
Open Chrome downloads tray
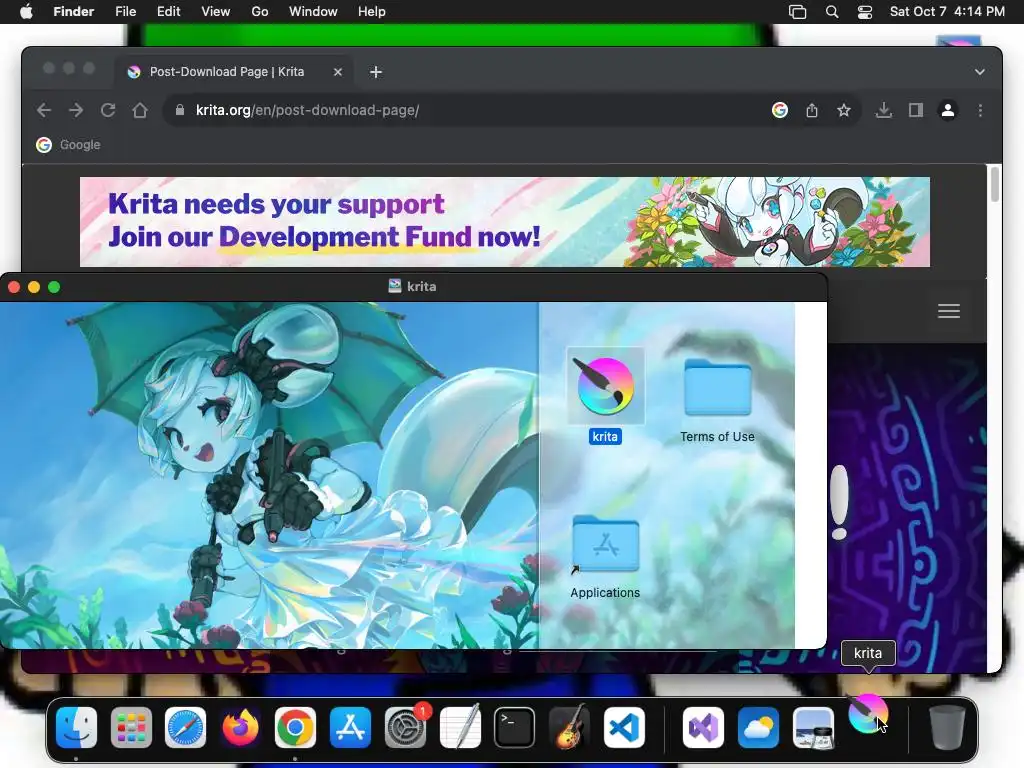884,110
